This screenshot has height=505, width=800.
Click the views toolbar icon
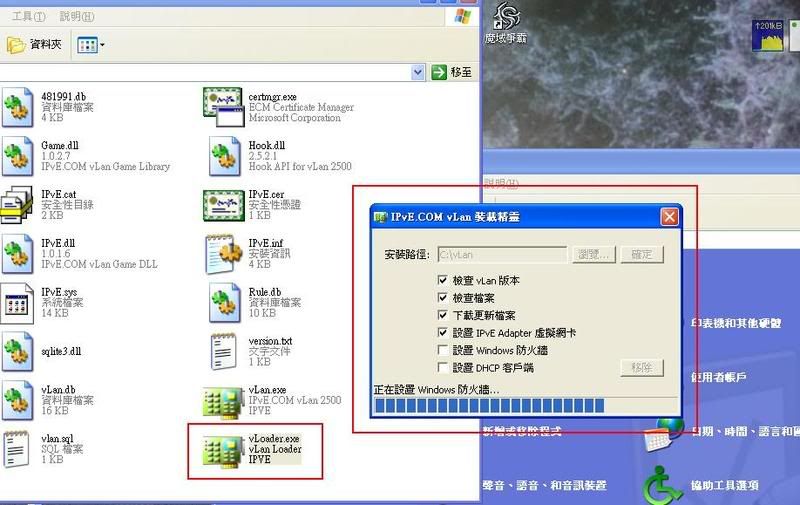point(87,45)
